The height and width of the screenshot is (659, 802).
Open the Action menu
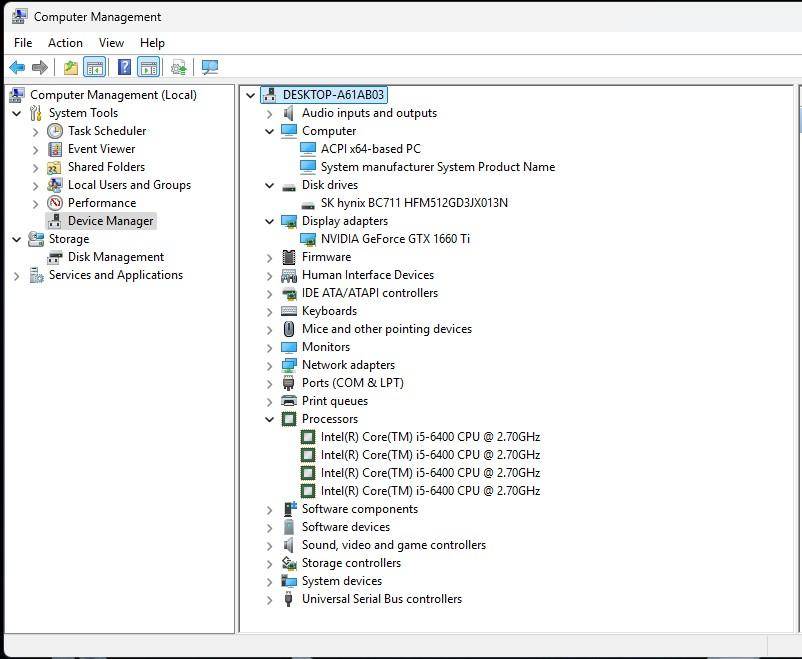pos(65,43)
